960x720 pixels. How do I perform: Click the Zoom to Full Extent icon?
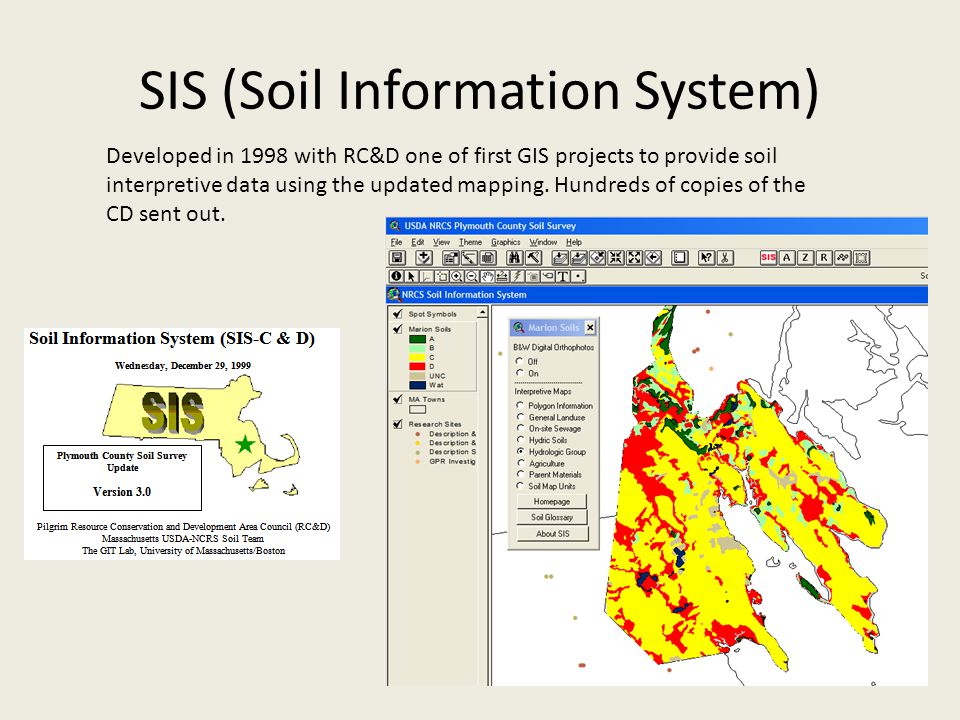click(560, 258)
